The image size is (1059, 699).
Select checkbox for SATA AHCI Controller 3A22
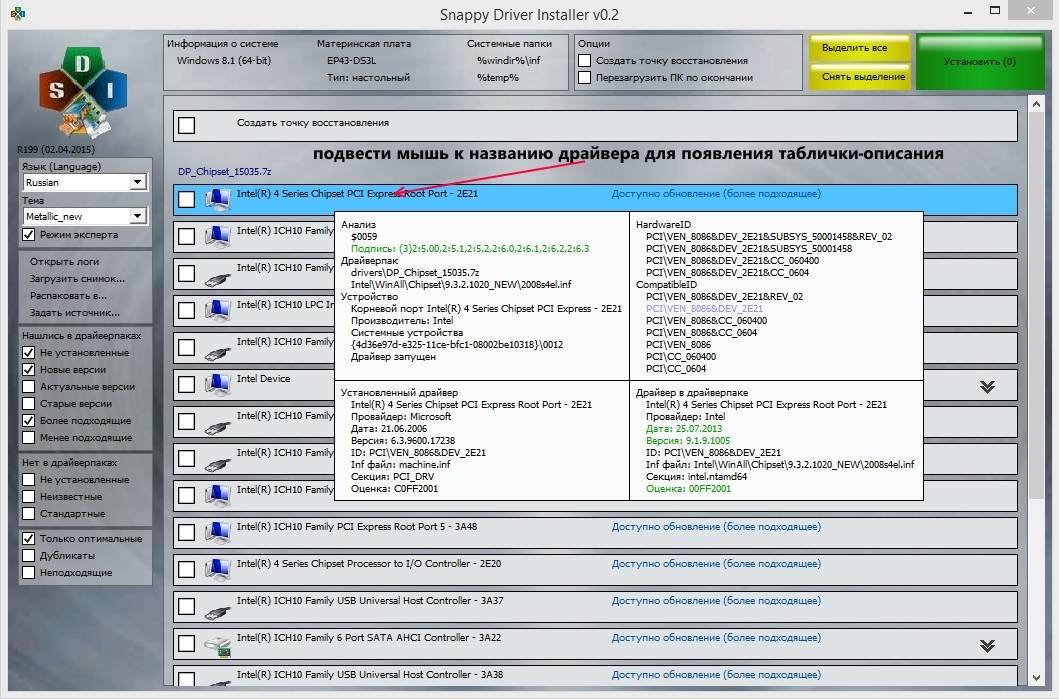186,644
